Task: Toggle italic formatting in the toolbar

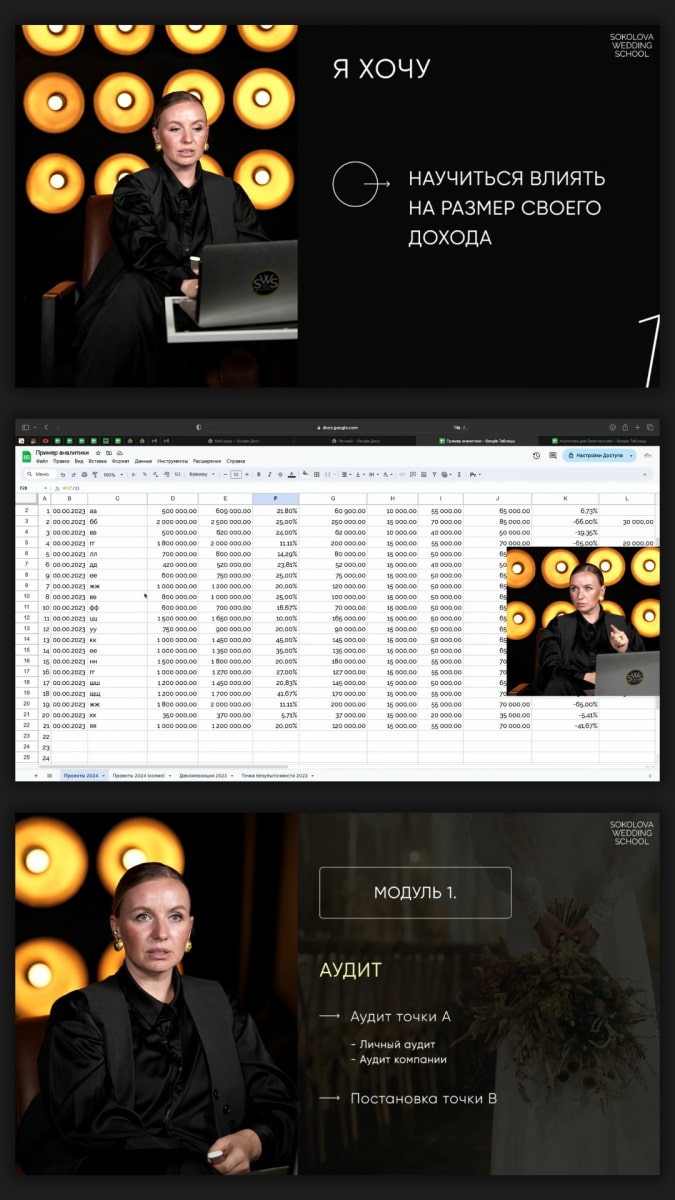Action: point(267,474)
